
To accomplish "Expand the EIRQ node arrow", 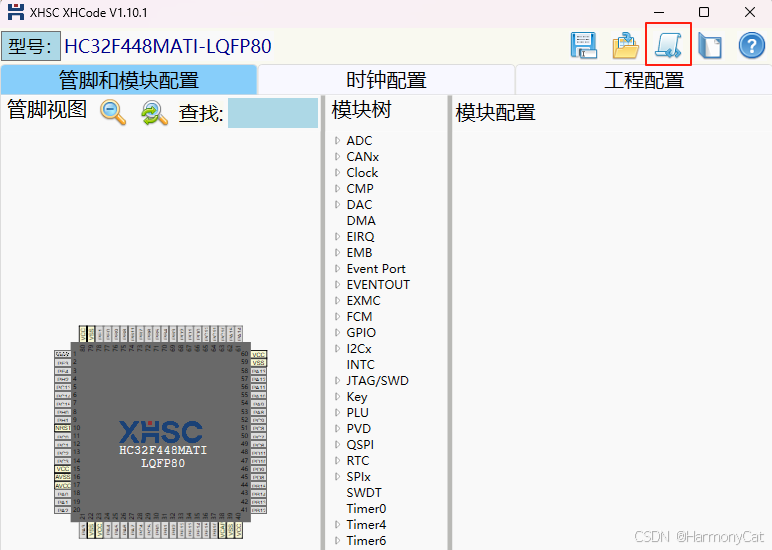I will point(337,236).
